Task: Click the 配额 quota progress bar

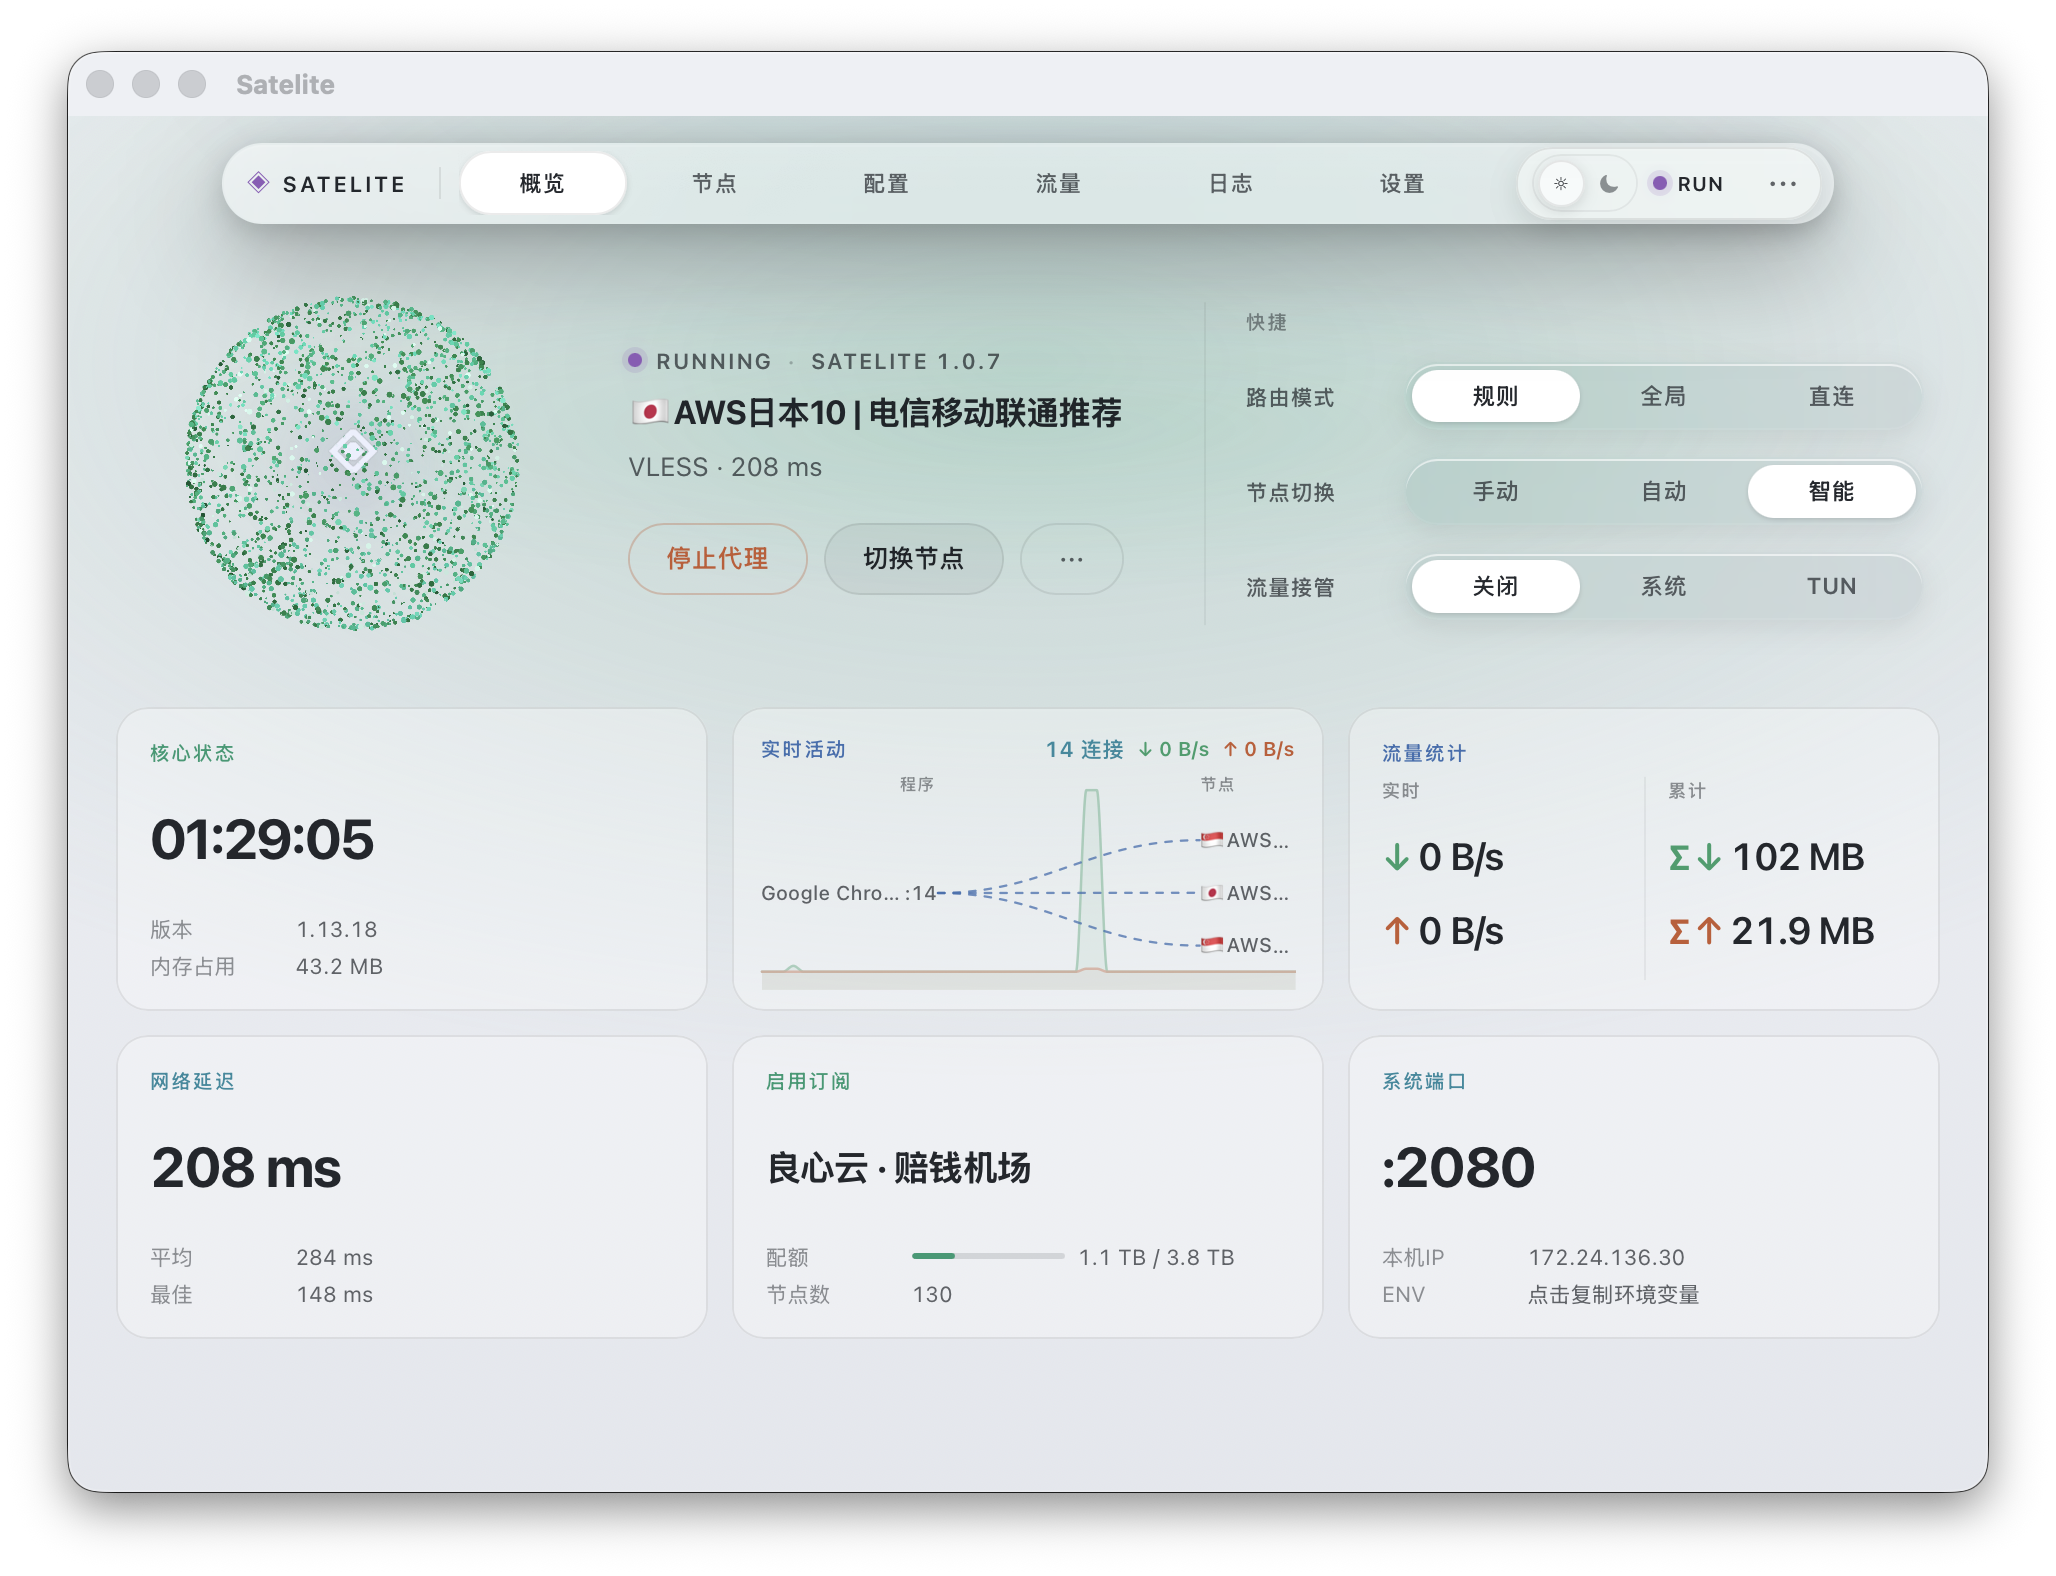Action: click(x=988, y=1256)
